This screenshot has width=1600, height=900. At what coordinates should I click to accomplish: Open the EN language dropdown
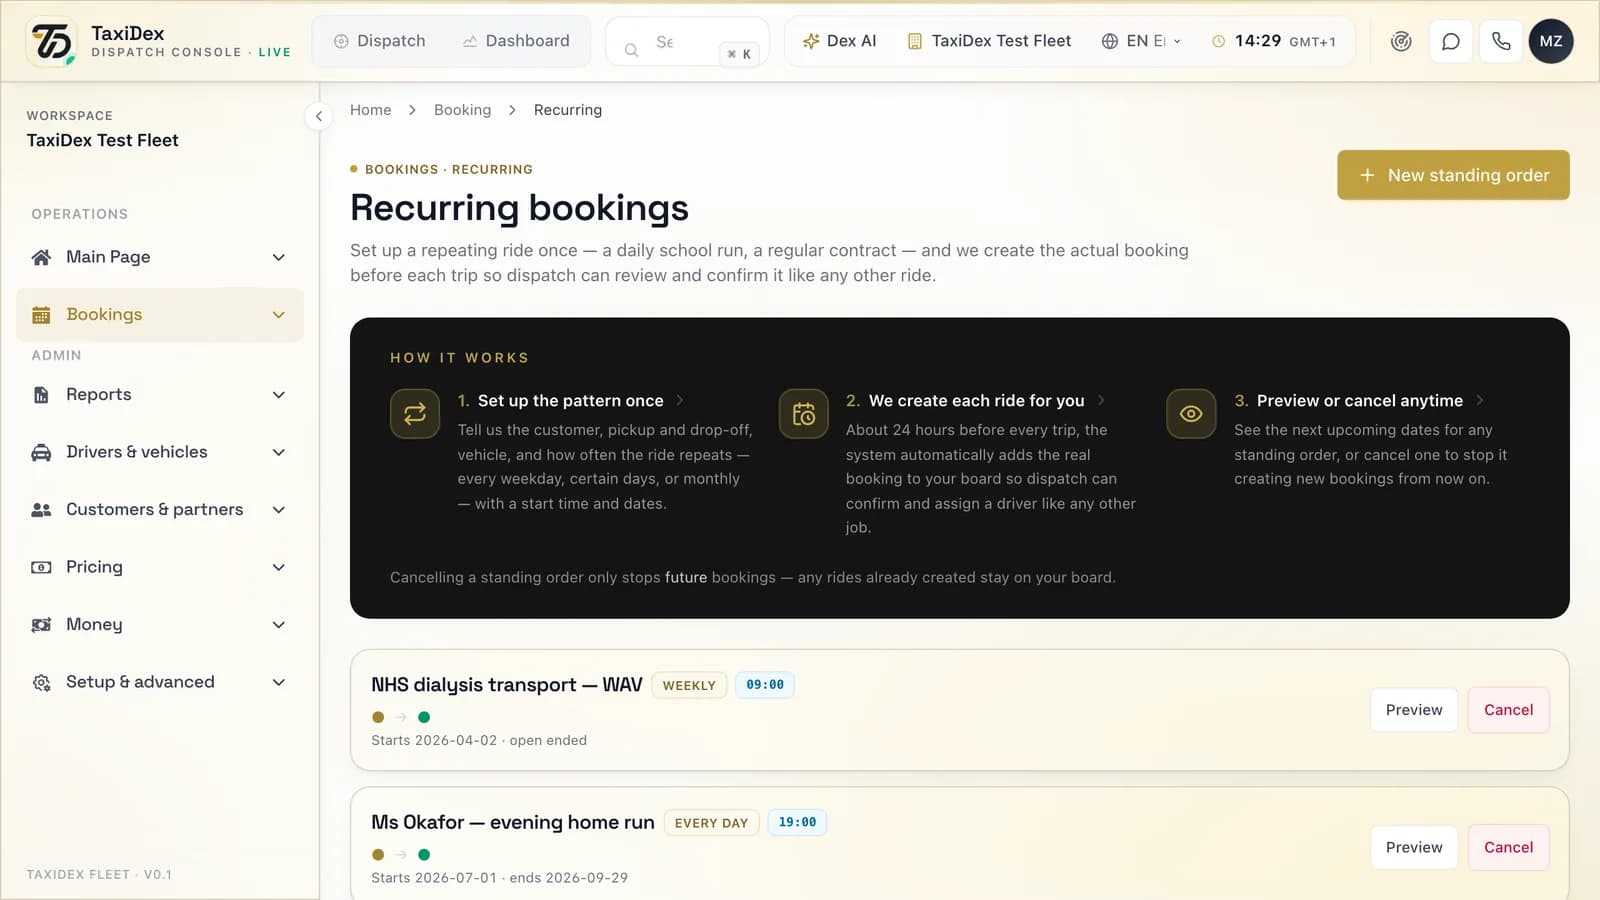pos(1142,41)
